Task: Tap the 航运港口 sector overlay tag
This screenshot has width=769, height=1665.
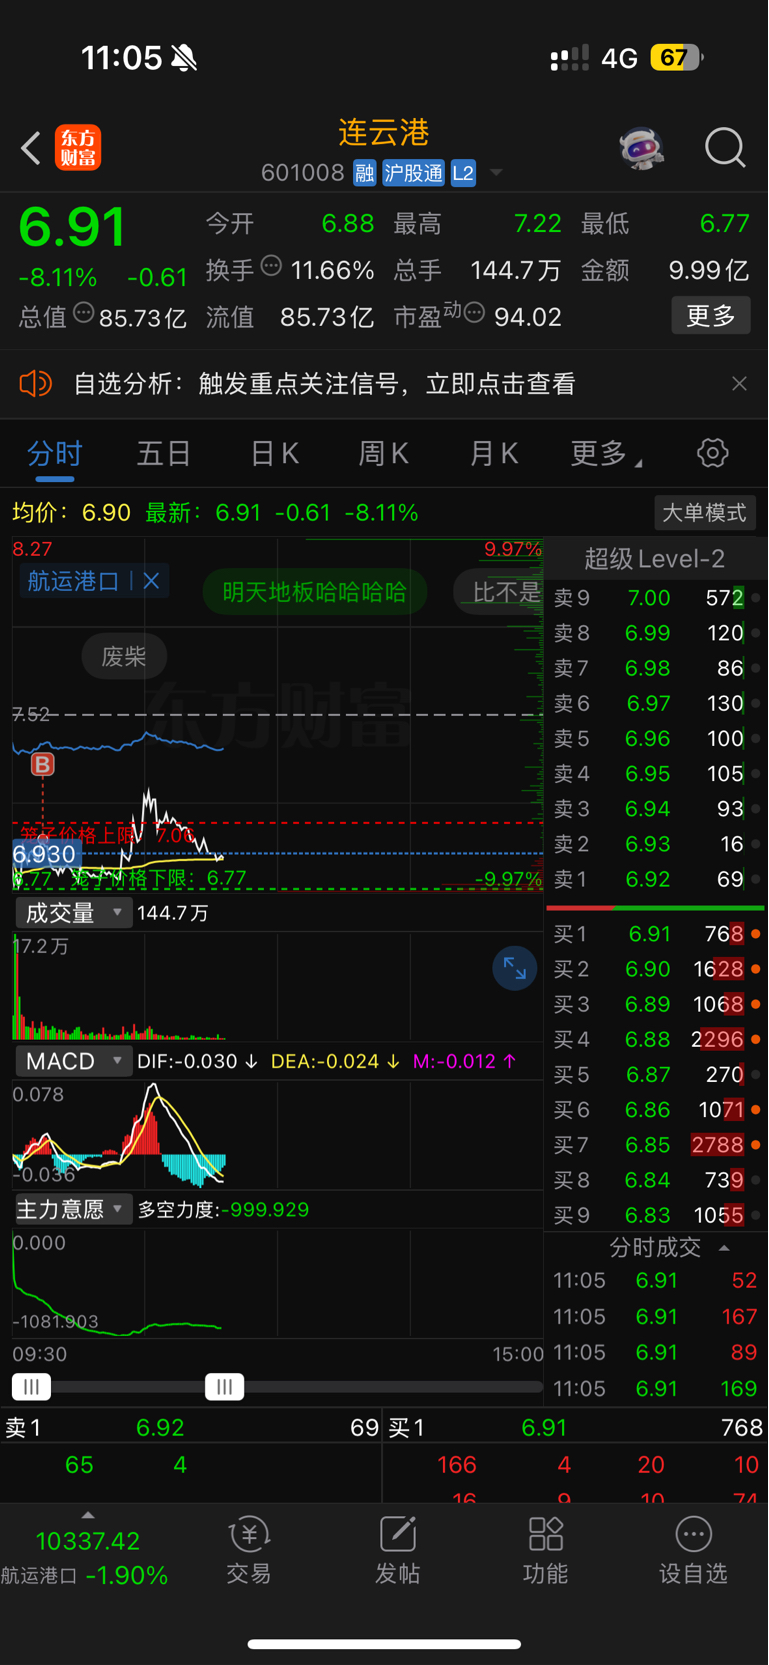Action: [x=73, y=581]
